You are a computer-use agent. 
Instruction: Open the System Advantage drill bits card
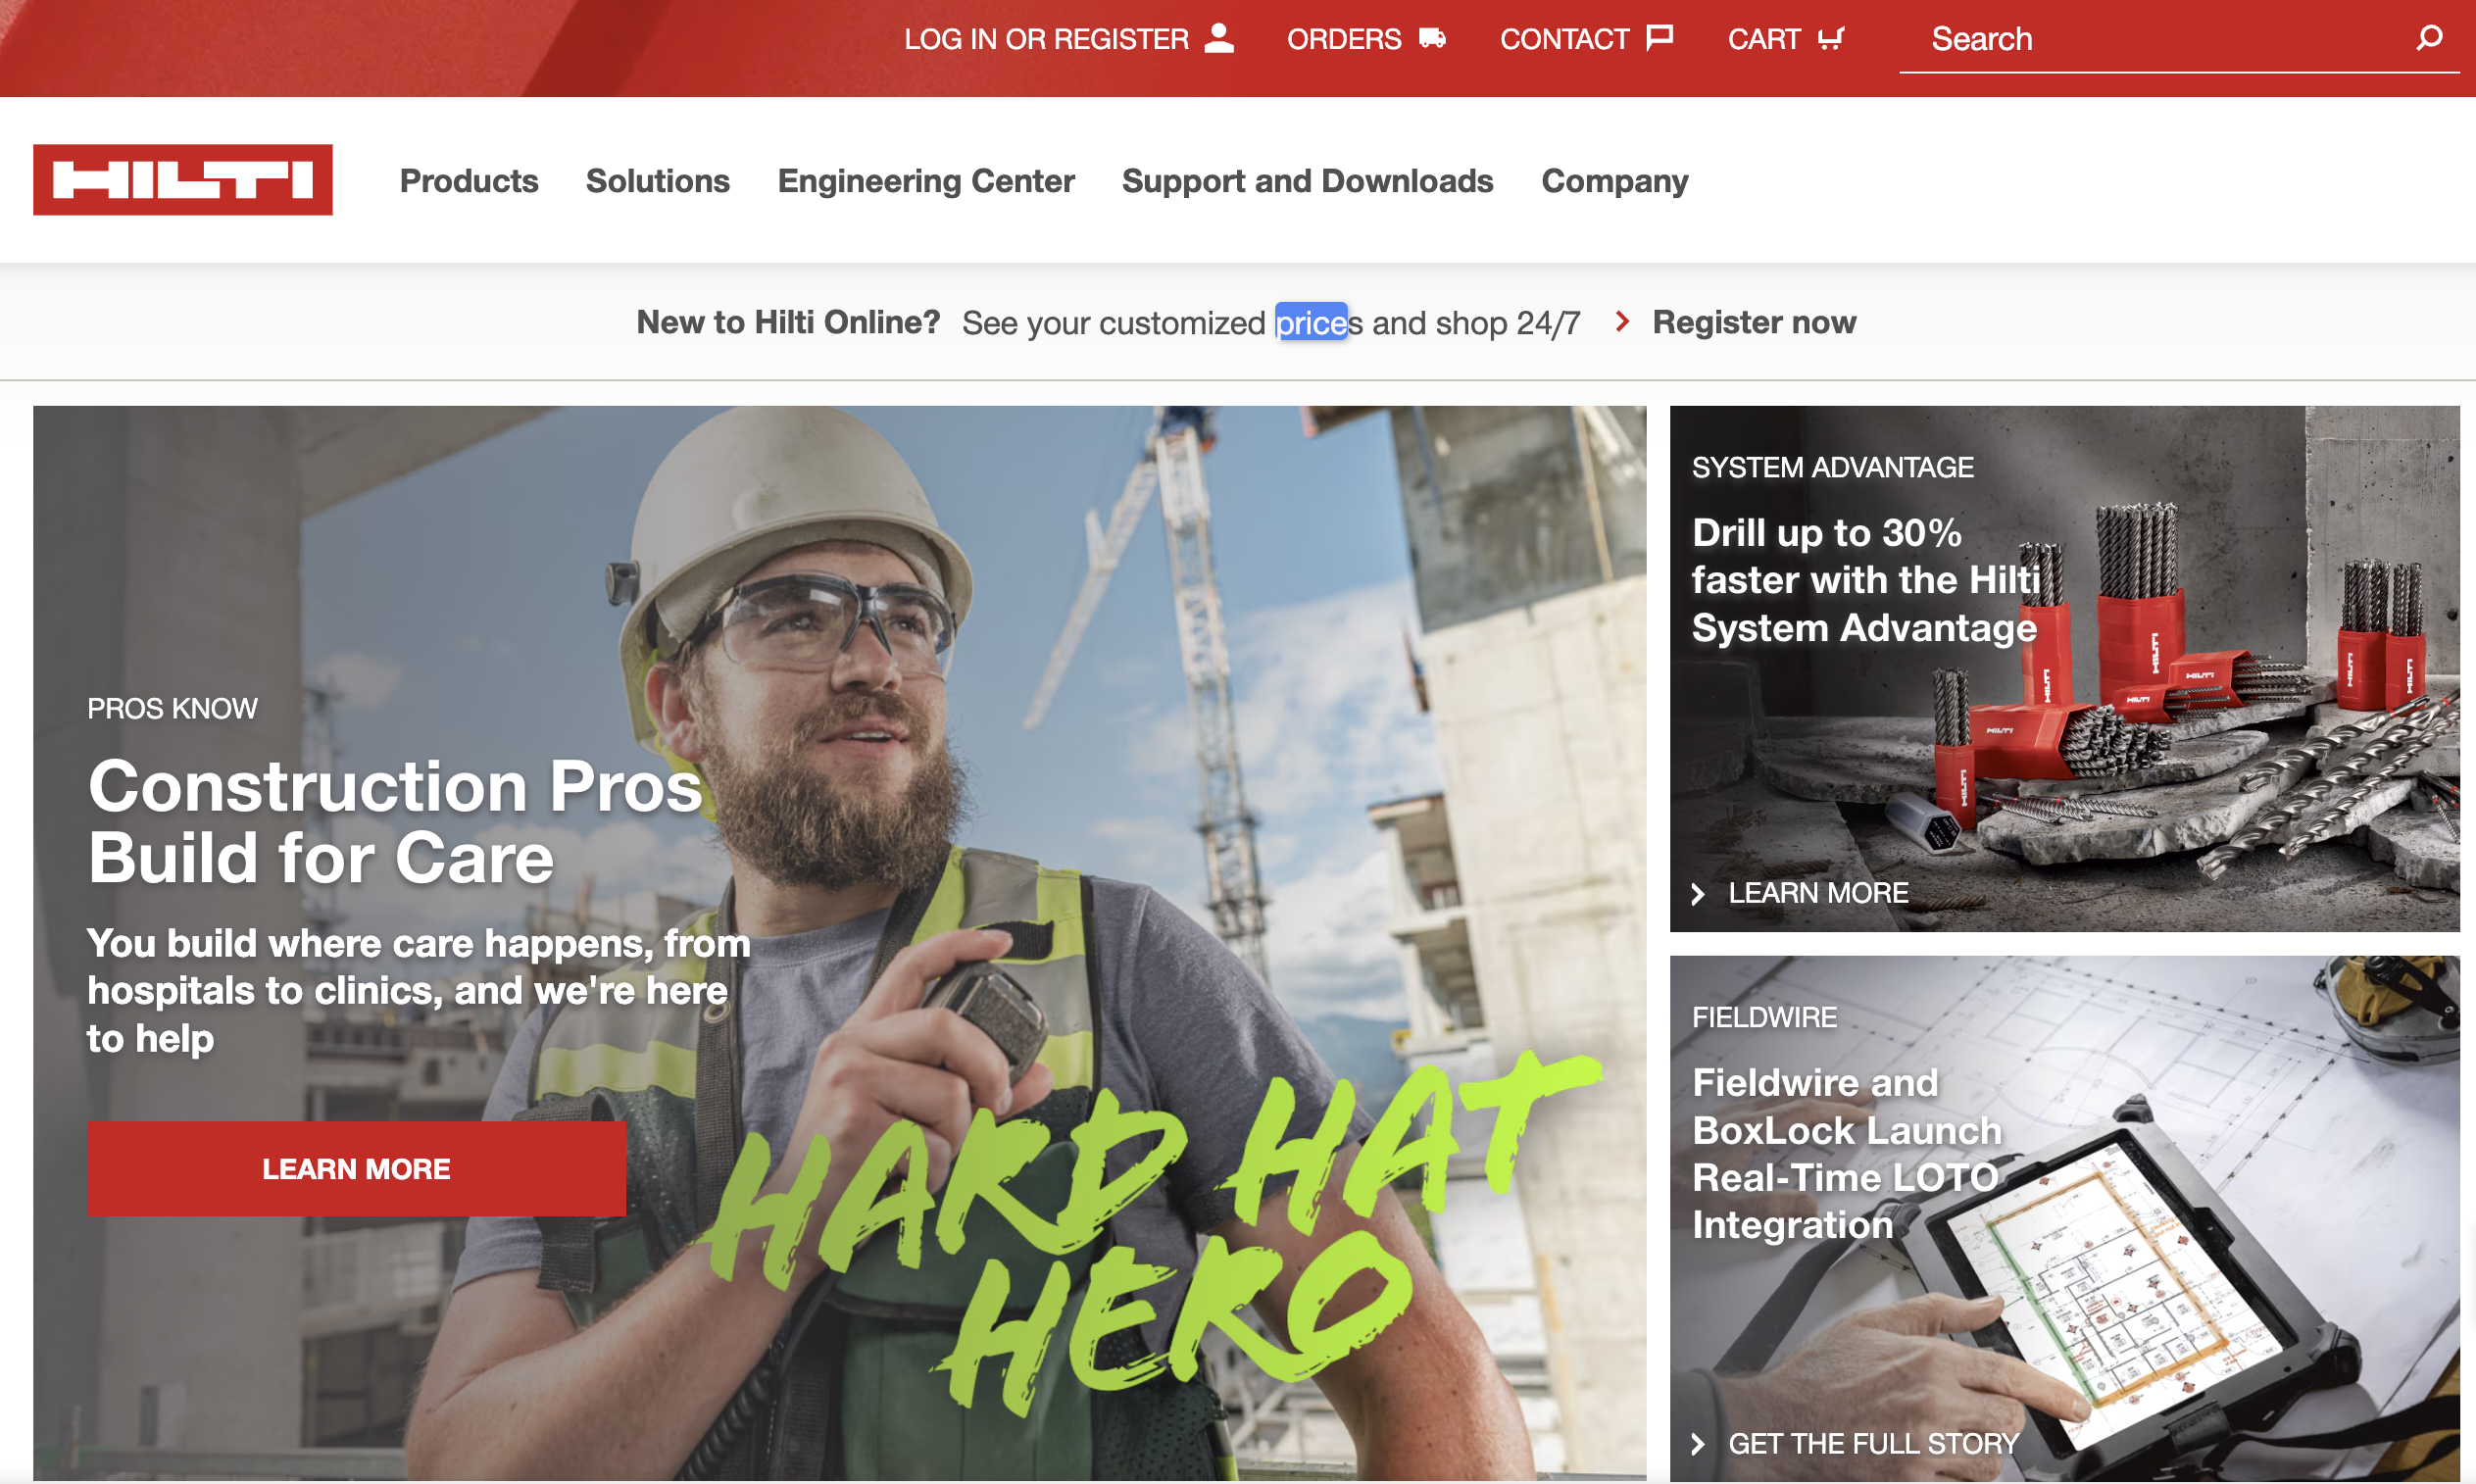pos(2064,668)
